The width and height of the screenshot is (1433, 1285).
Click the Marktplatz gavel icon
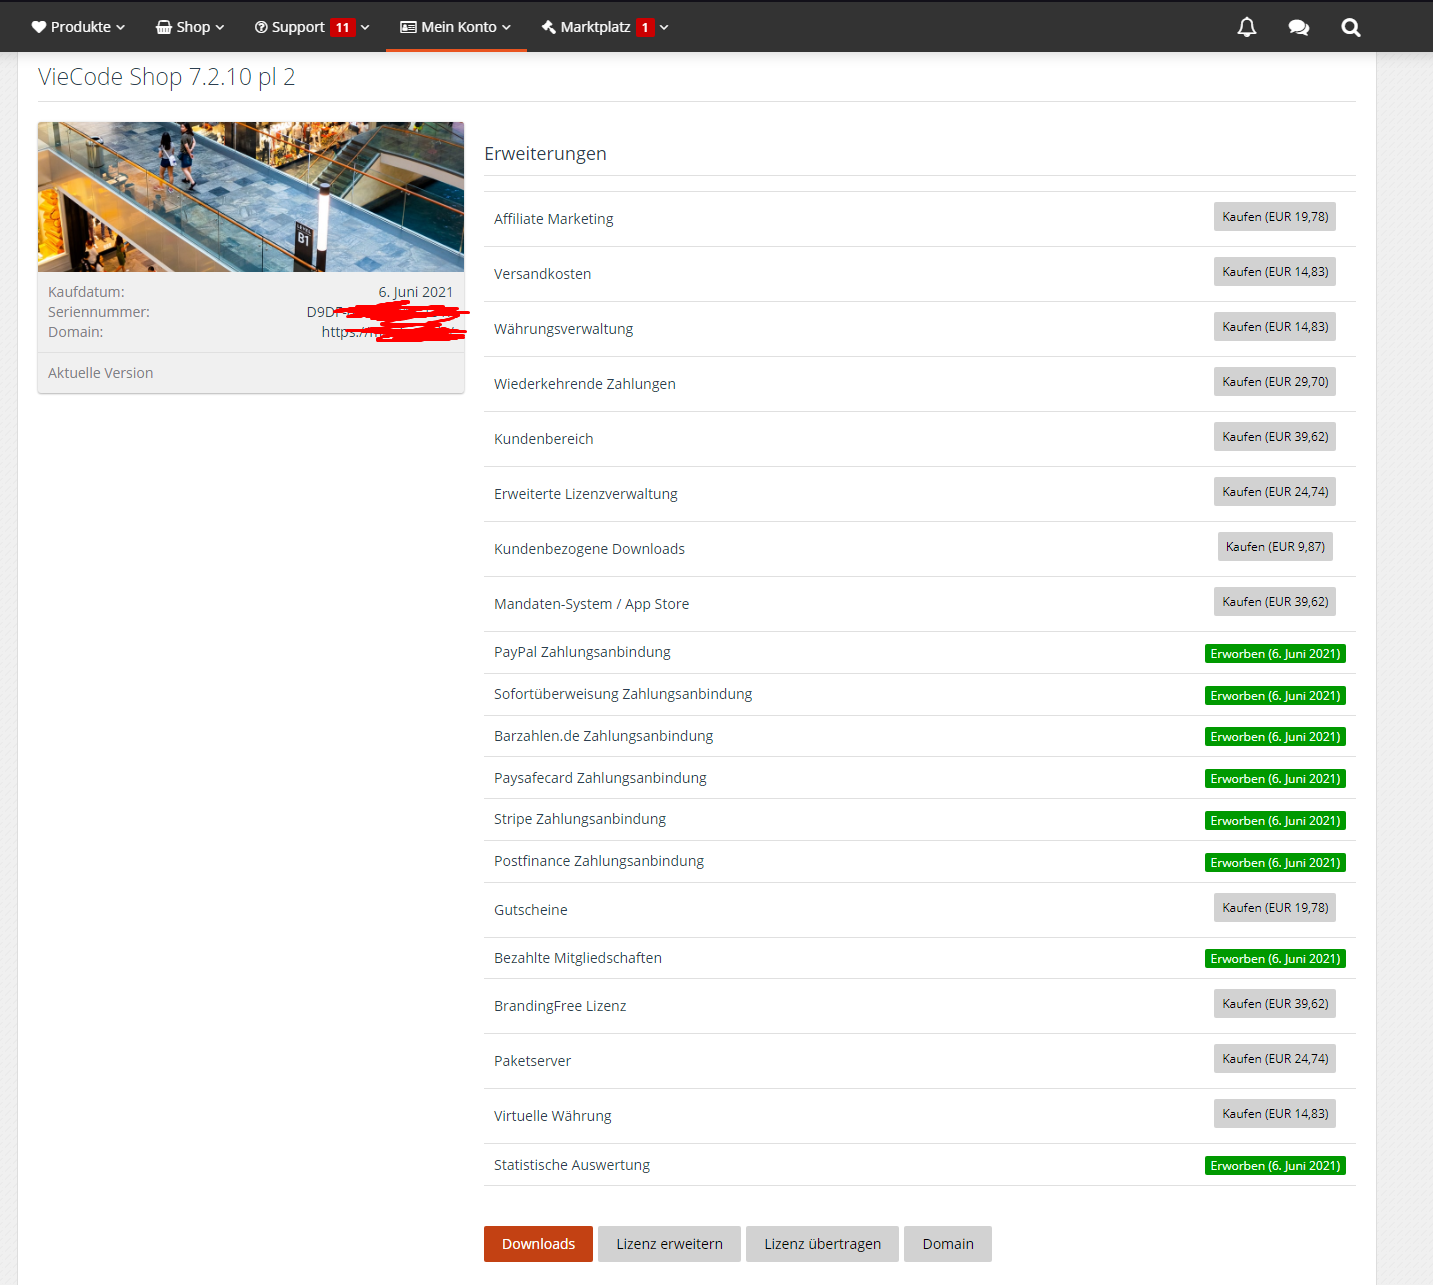[549, 27]
